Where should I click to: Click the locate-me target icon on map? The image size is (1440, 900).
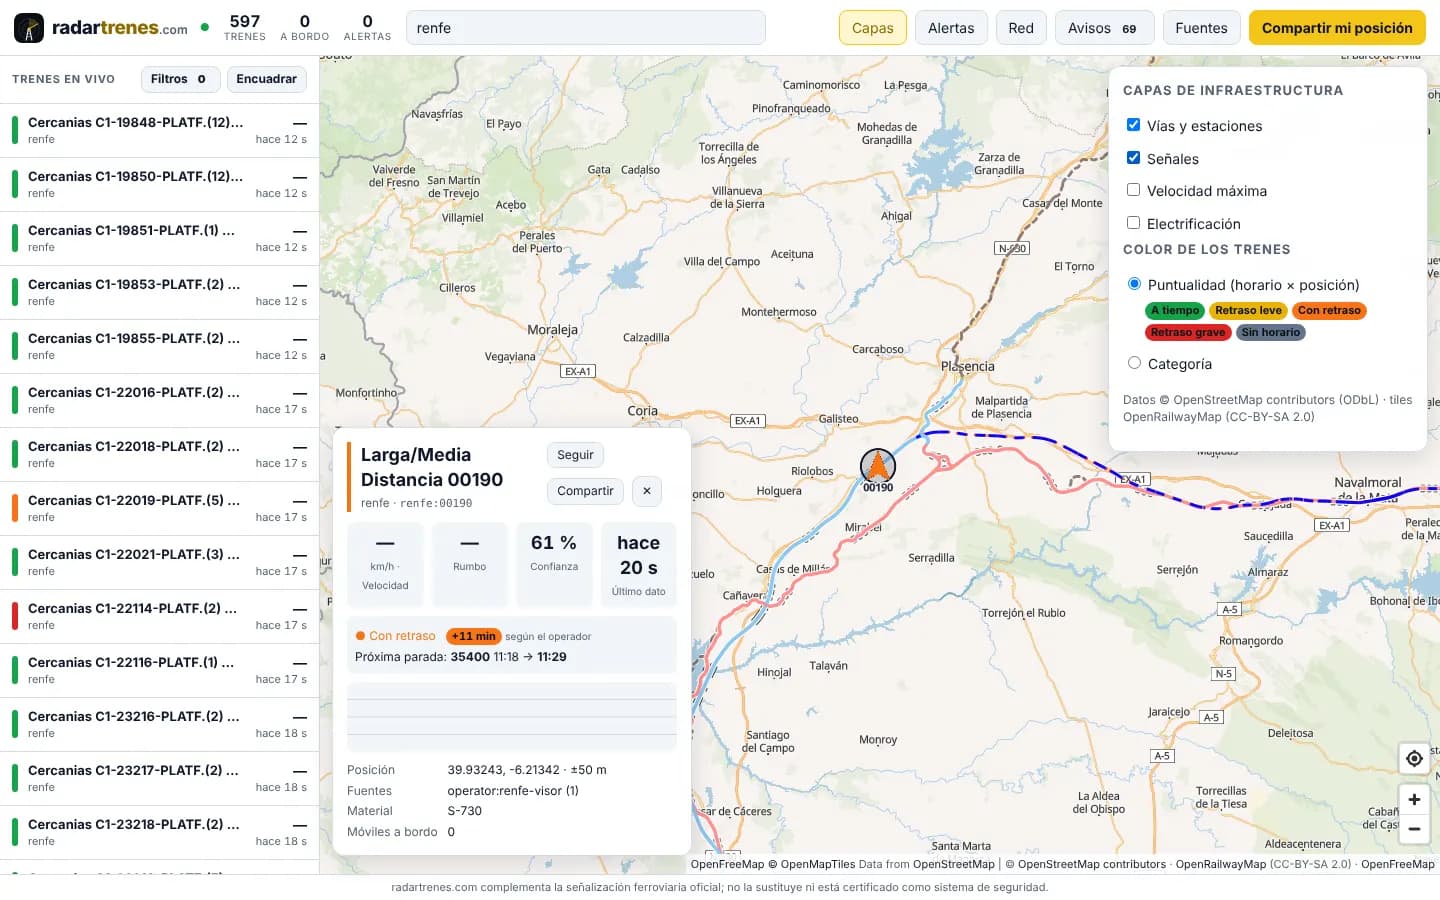(1414, 758)
